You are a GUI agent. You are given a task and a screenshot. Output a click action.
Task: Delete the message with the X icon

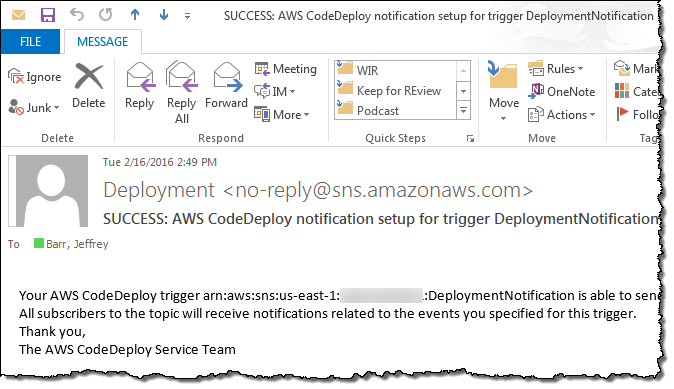[89, 77]
